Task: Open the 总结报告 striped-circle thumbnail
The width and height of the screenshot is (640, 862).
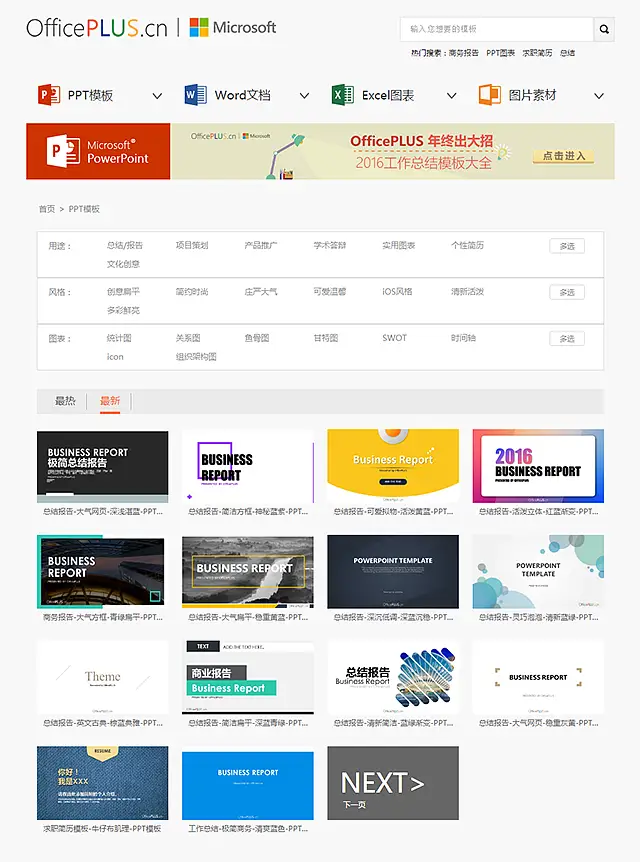Action: 393,677
